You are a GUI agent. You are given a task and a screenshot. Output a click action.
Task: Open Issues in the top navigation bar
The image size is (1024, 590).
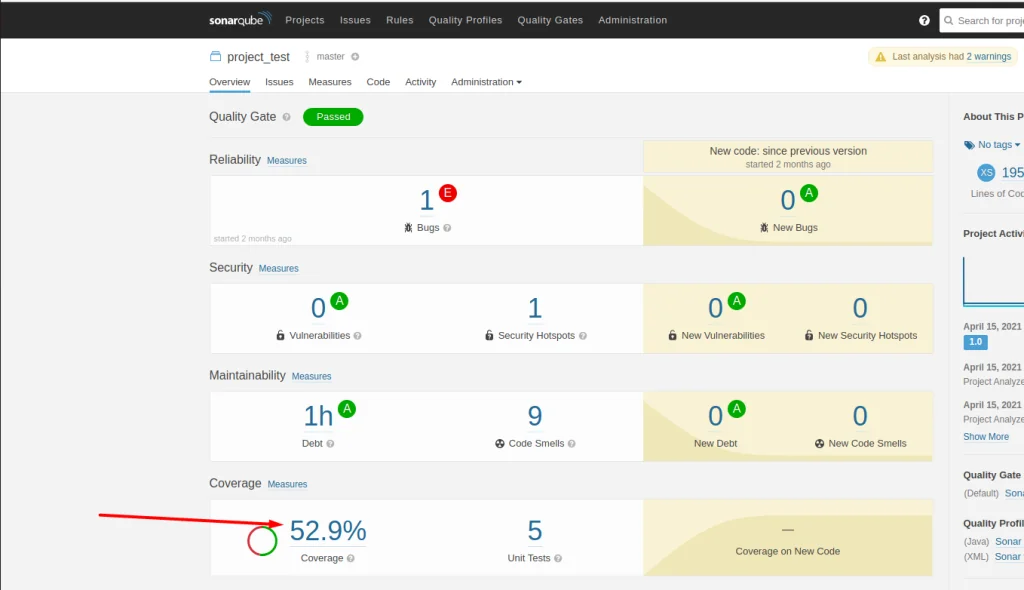pos(355,20)
